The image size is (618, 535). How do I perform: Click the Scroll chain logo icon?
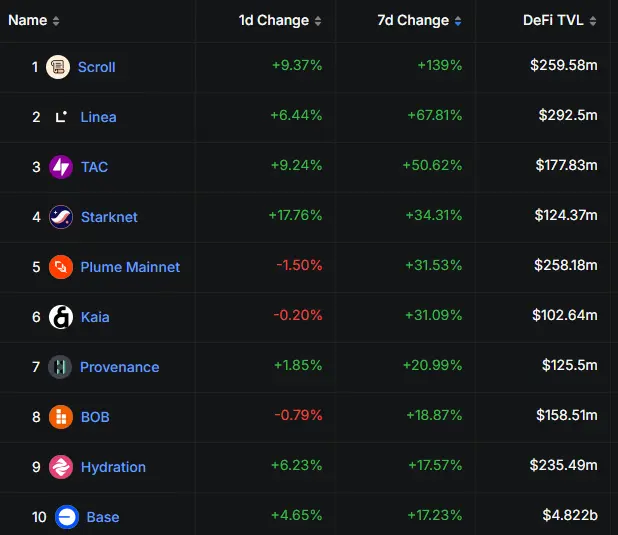point(58,67)
